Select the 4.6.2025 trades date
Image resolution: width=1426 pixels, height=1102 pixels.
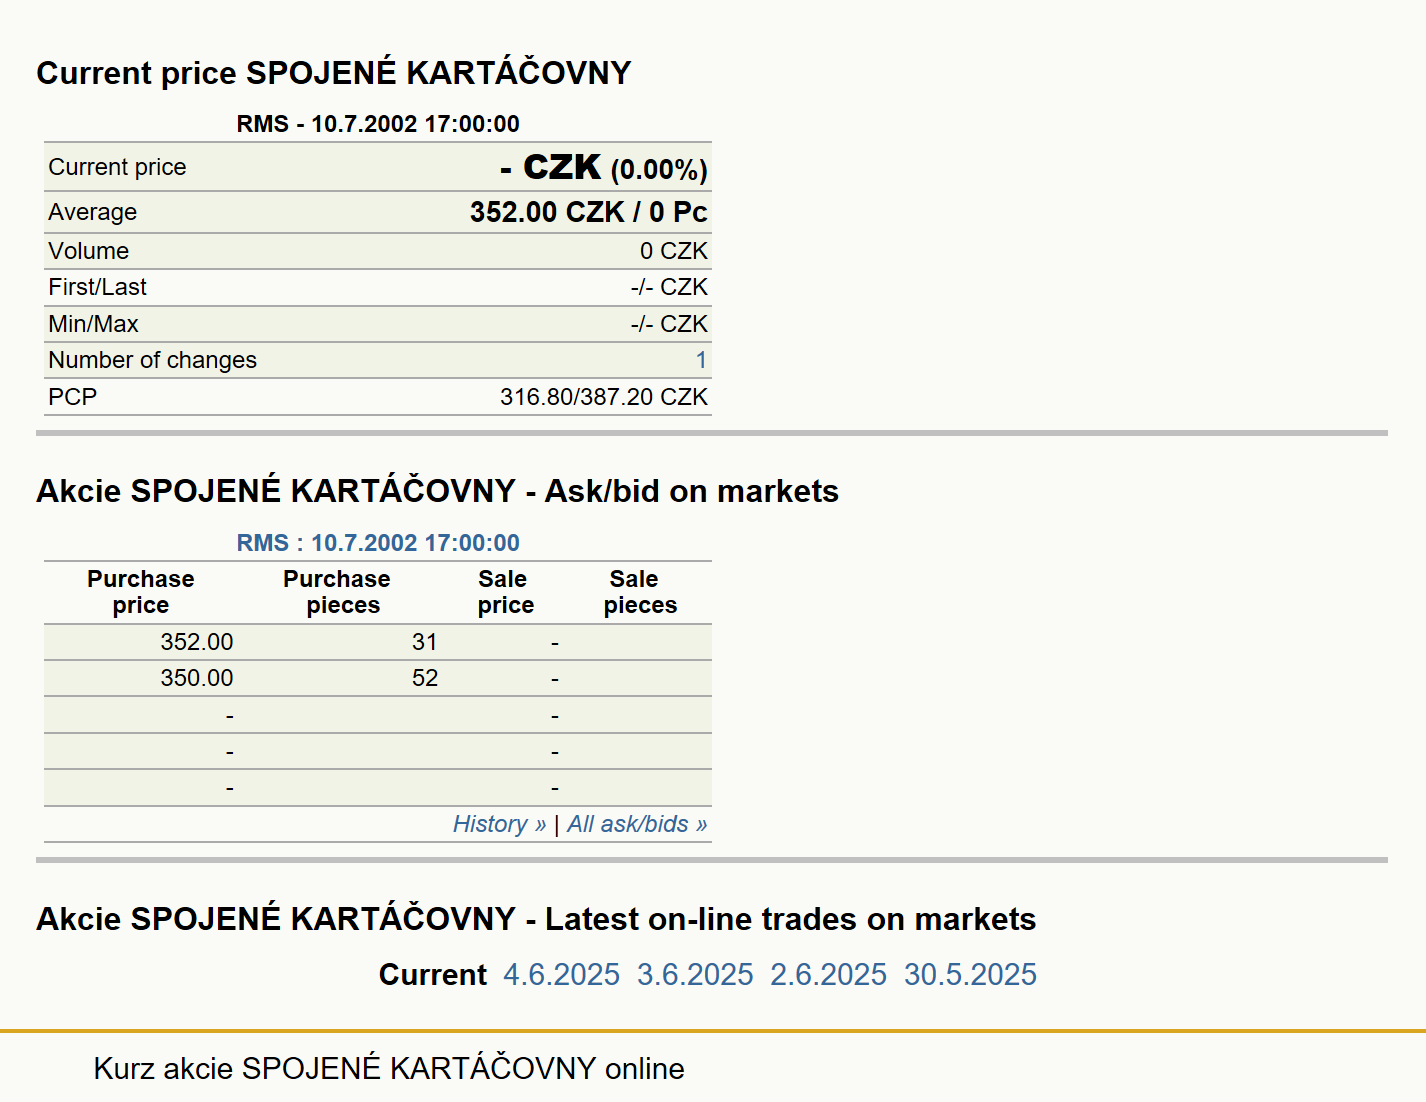click(561, 974)
